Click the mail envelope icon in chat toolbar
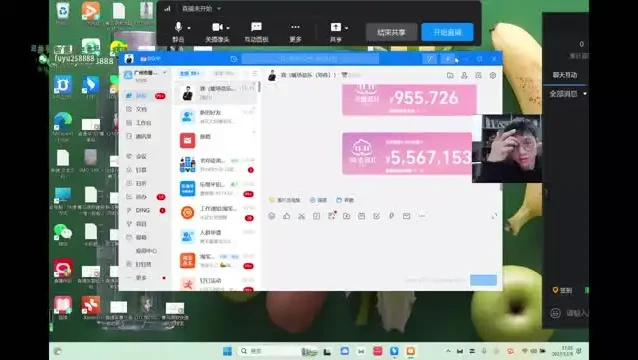Image resolution: width=638 pixels, height=360 pixels. click(406, 216)
